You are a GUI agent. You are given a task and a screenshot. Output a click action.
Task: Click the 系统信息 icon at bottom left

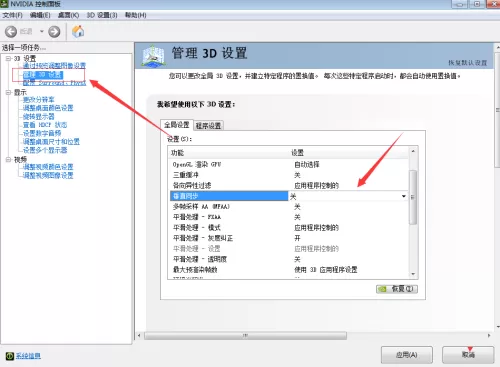coord(10,356)
